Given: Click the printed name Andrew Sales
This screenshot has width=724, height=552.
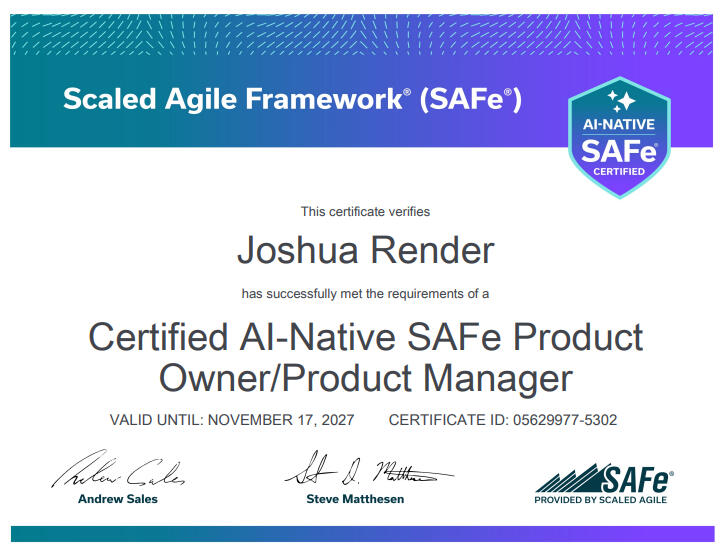Looking at the screenshot, I should pyautogui.click(x=118, y=499).
